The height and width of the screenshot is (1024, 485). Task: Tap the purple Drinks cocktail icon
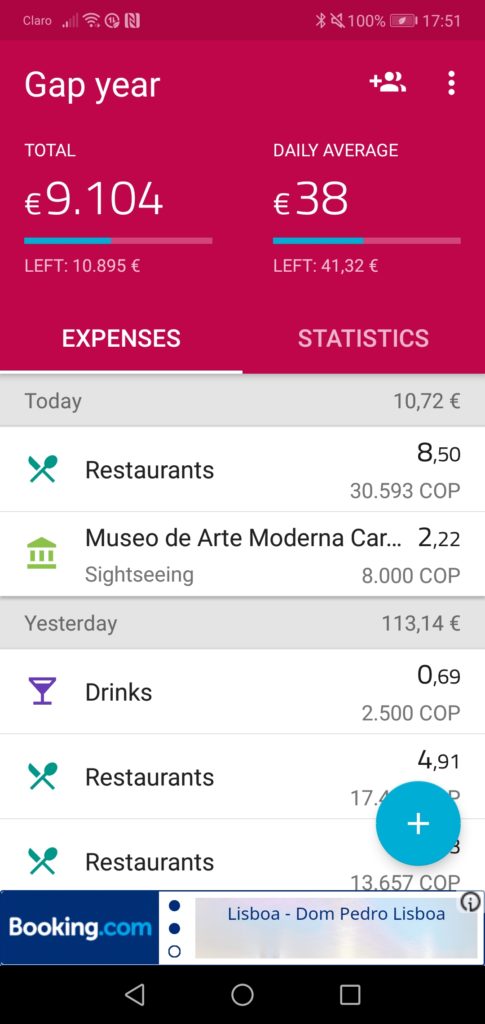(x=42, y=691)
